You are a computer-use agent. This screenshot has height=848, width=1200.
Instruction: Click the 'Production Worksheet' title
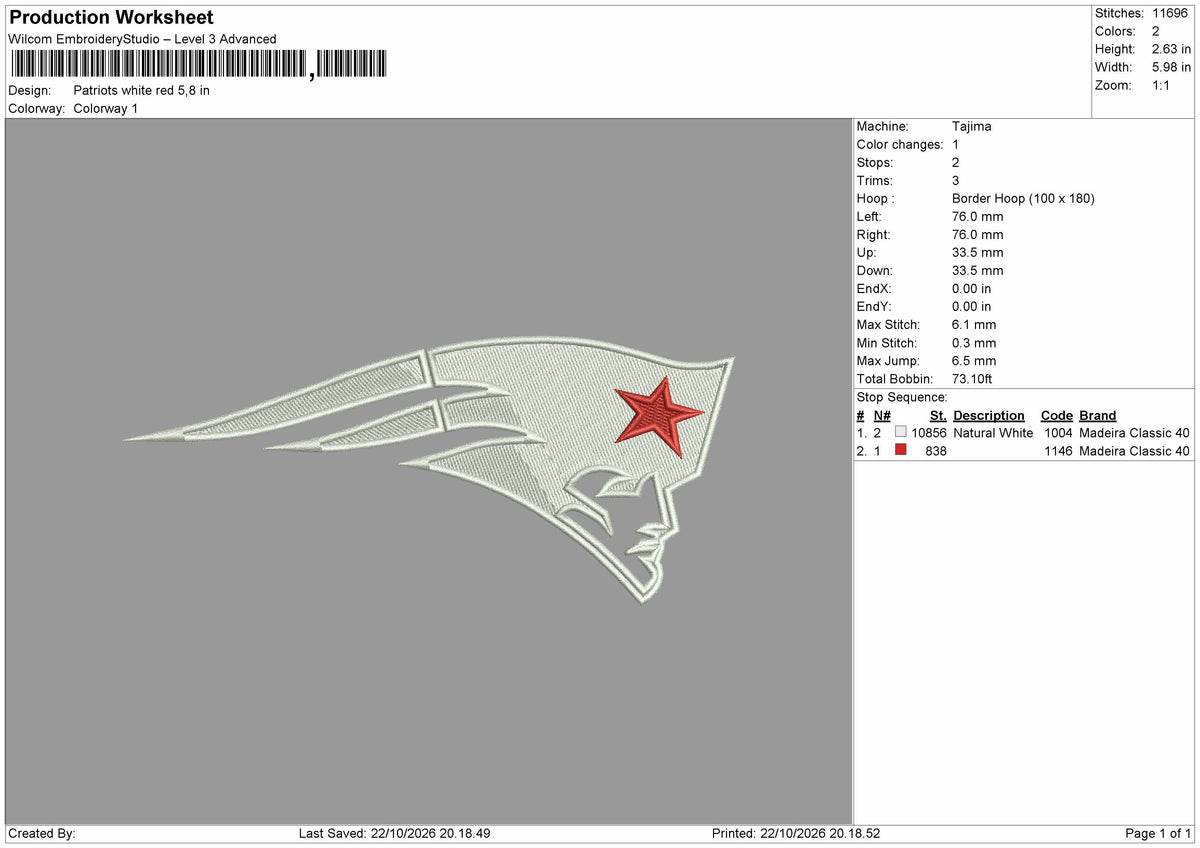111,18
